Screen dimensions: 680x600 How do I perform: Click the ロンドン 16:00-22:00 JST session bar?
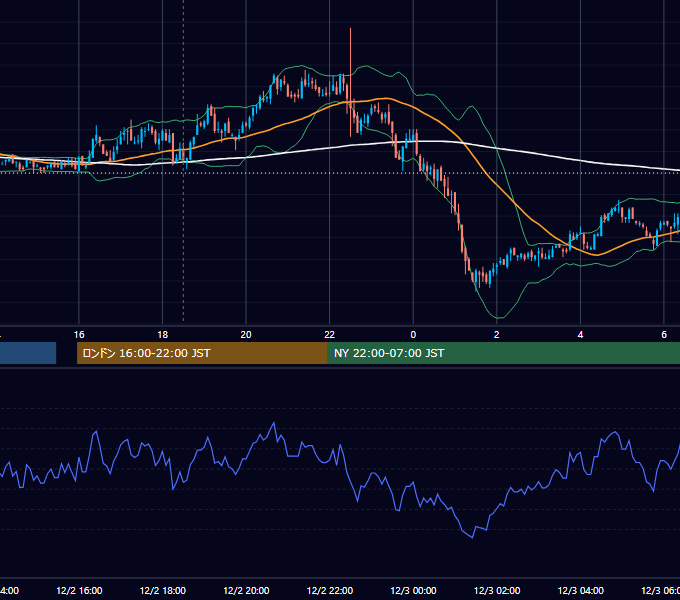tap(202, 353)
